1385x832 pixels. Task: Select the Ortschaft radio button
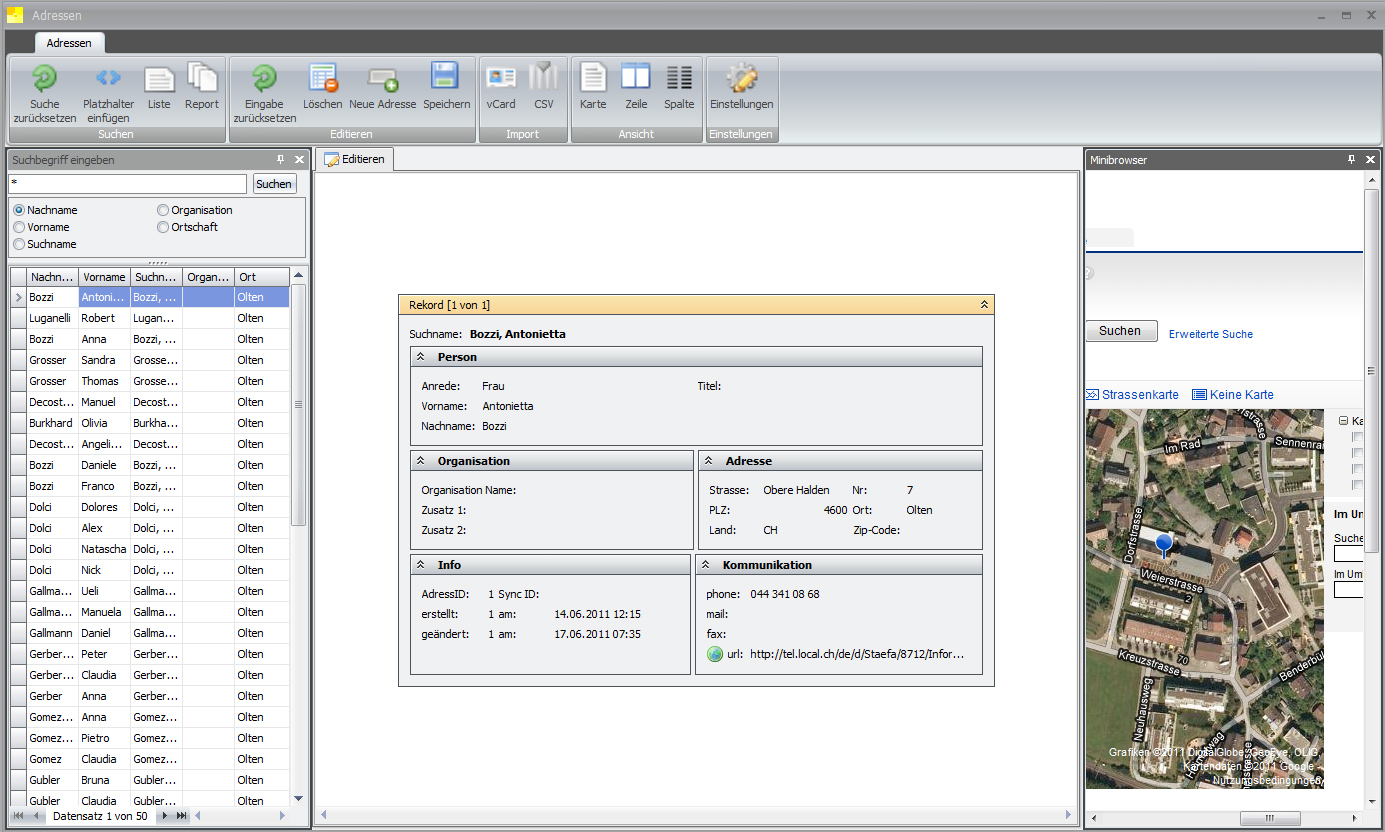(x=163, y=227)
